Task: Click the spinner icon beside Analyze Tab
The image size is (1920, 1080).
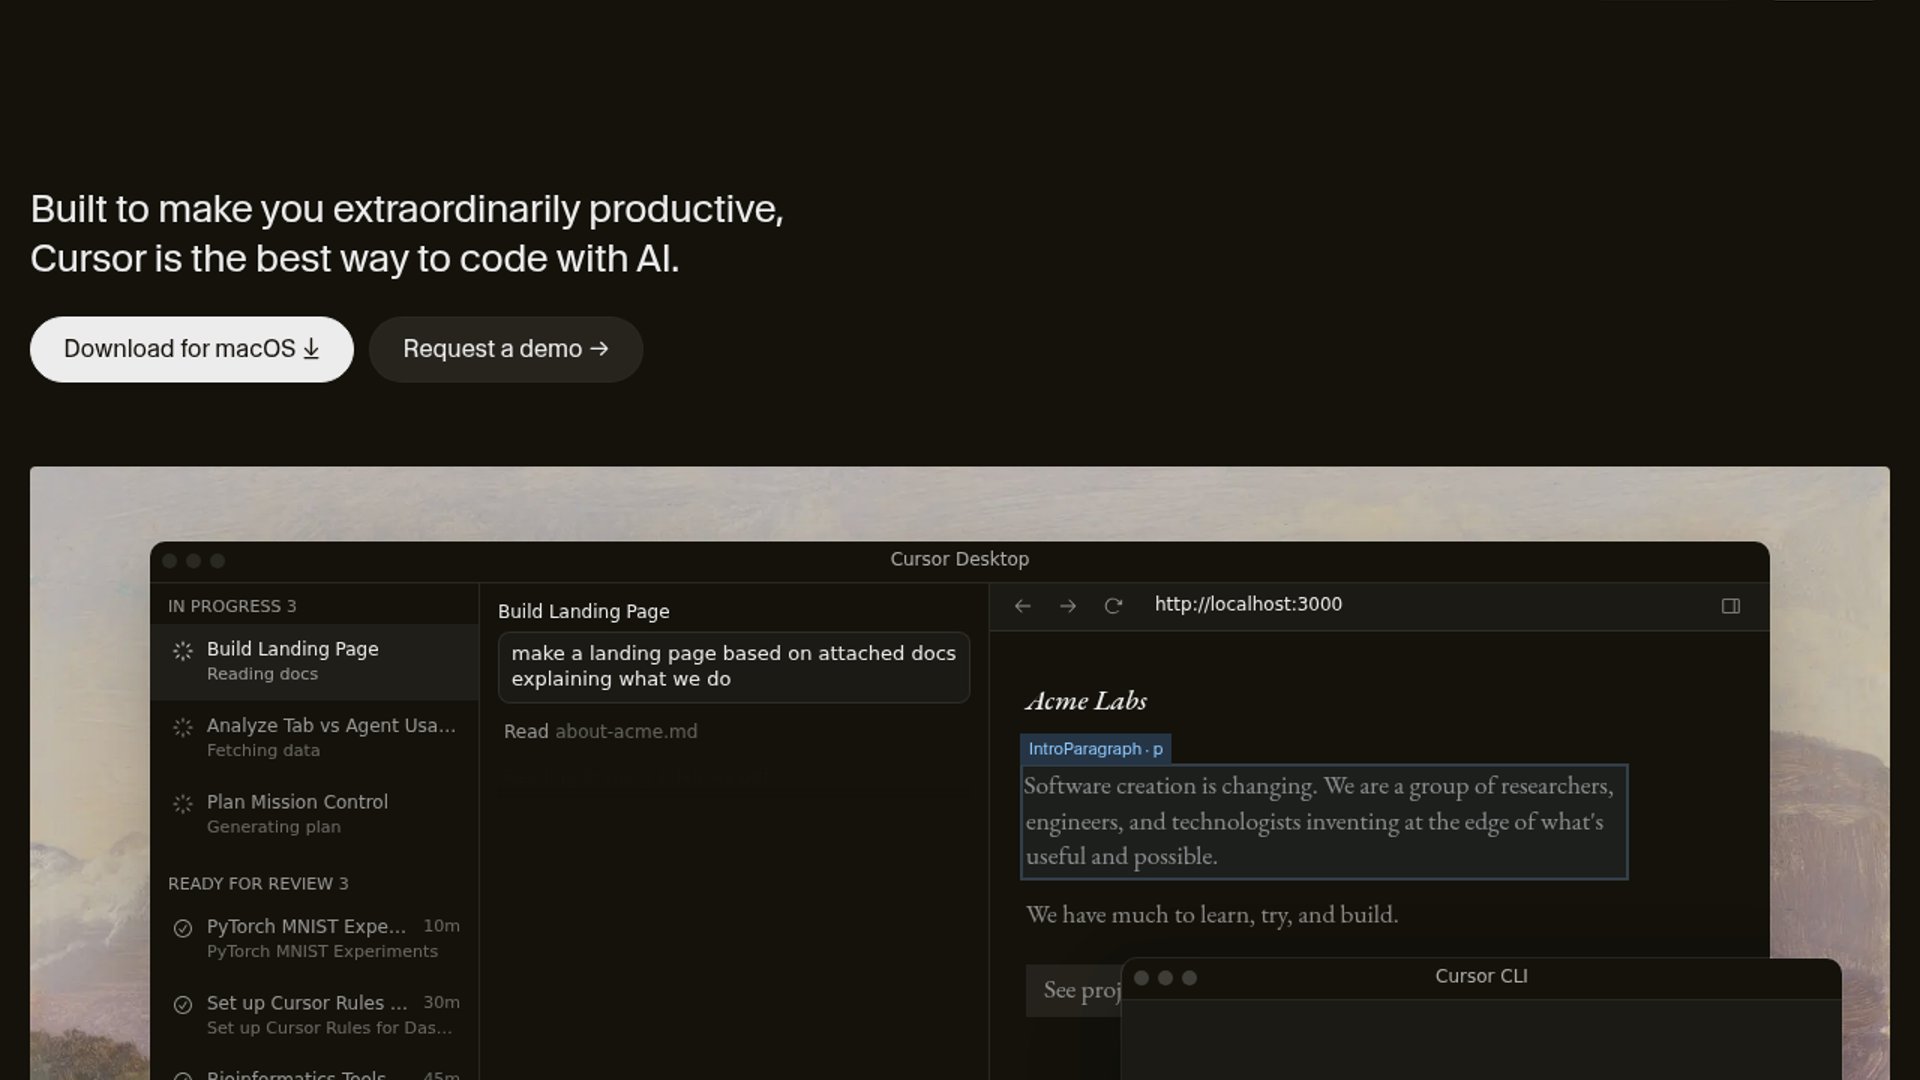Action: (183, 728)
